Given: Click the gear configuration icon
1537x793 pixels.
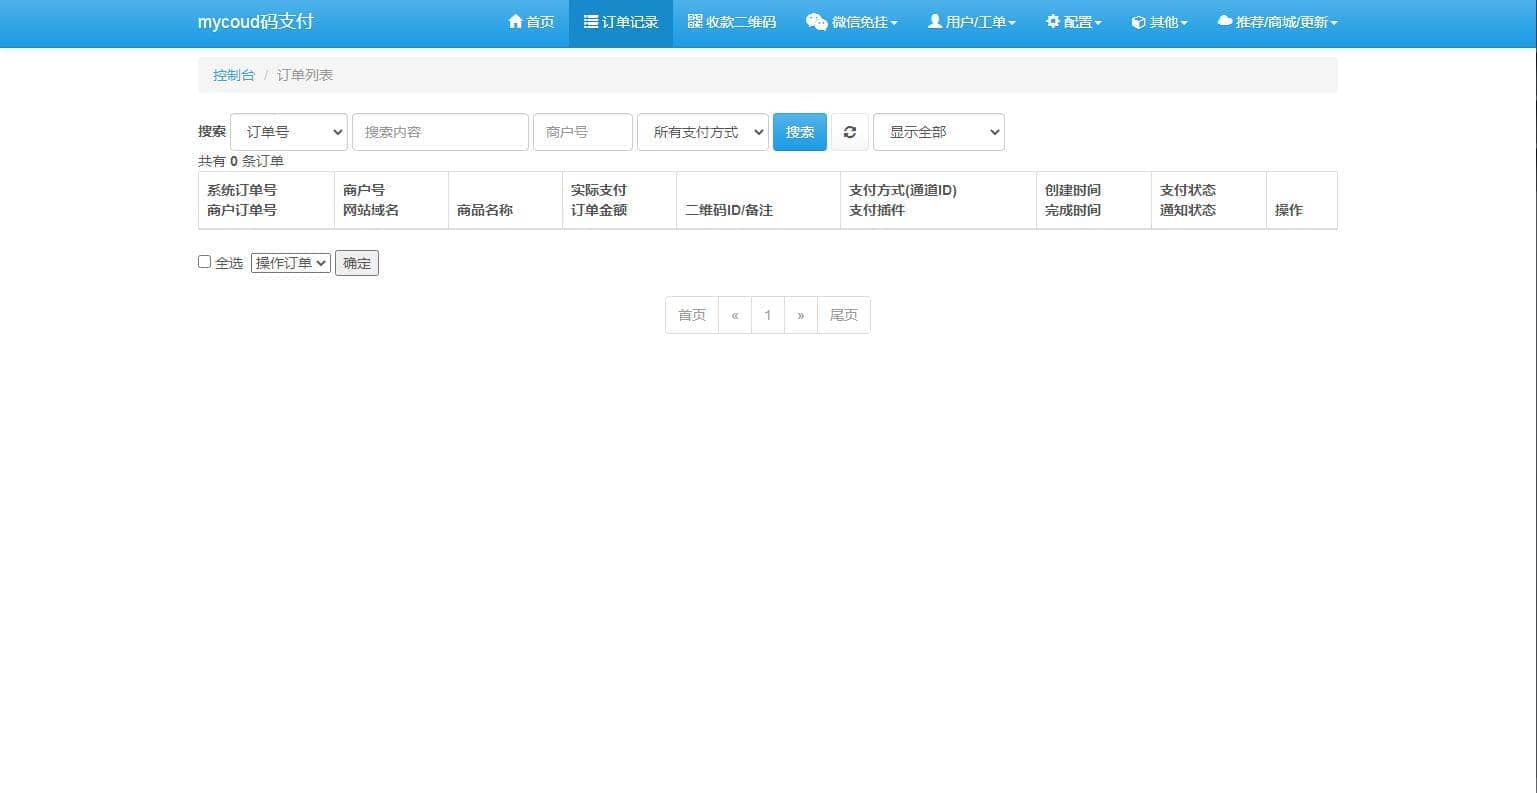Looking at the screenshot, I should [1053, 21].
